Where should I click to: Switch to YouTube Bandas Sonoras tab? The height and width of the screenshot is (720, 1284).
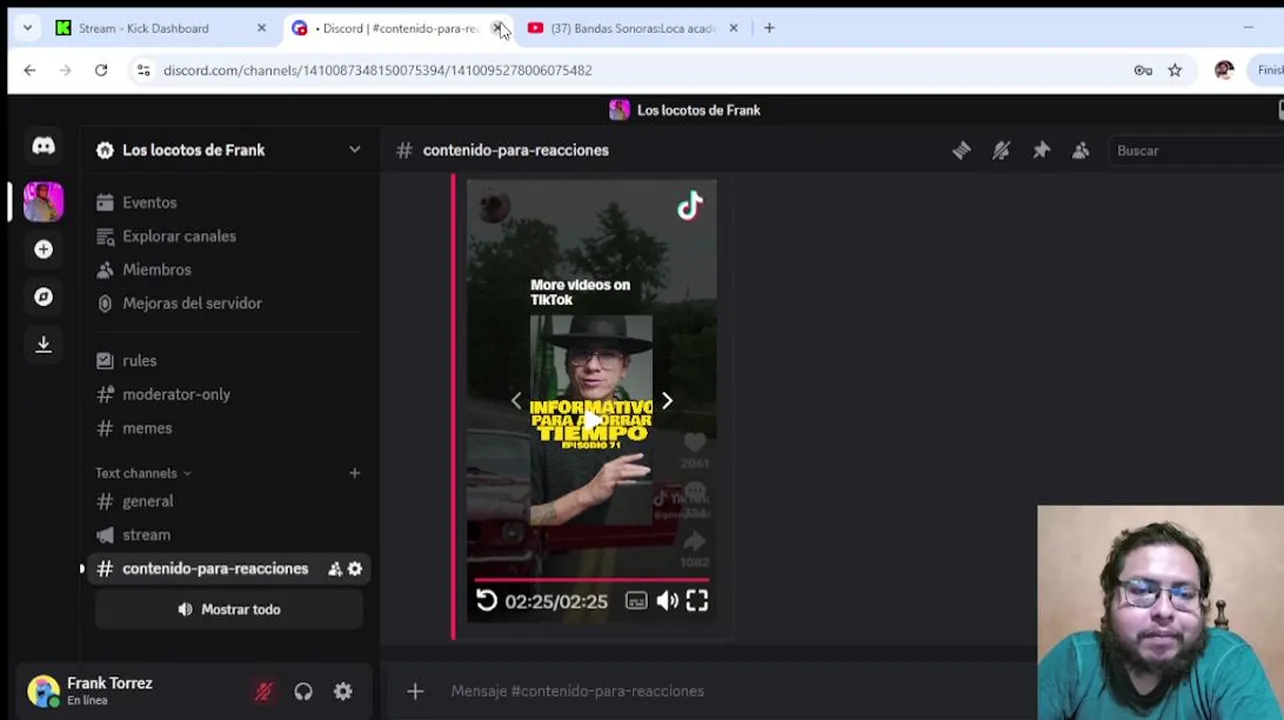(x=632, y=28)
